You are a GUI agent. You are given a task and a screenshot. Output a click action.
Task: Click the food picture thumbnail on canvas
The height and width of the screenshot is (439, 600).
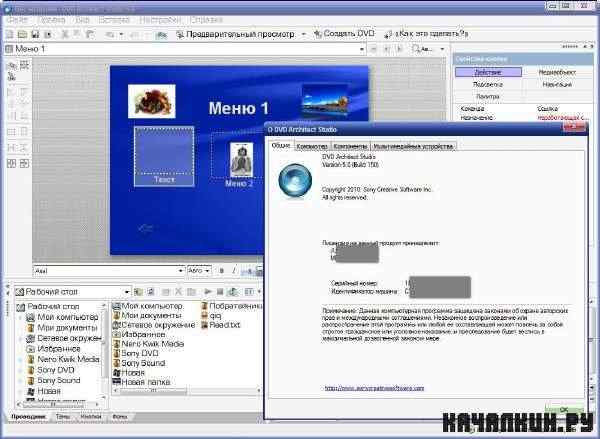(x=152, y=101)
